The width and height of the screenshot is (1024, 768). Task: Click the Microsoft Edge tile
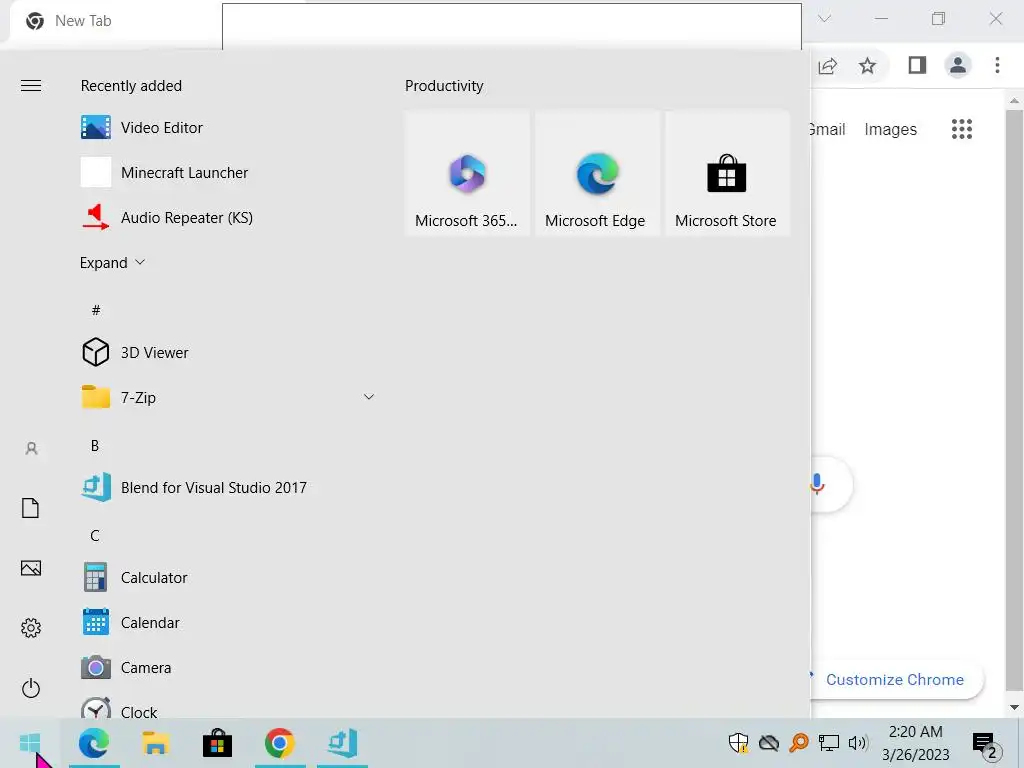597,173
